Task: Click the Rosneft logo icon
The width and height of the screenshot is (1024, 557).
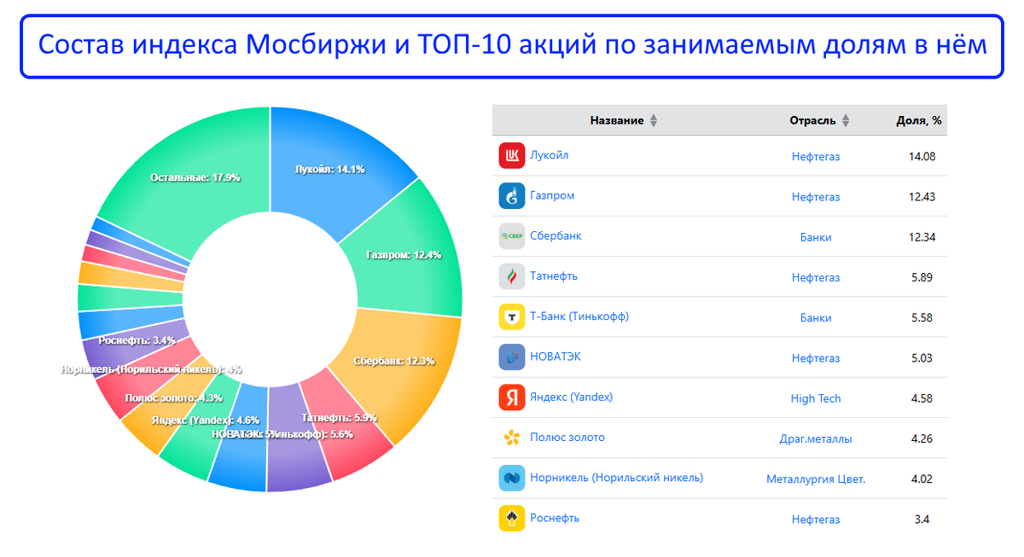Action: click(x=511, y=518)
